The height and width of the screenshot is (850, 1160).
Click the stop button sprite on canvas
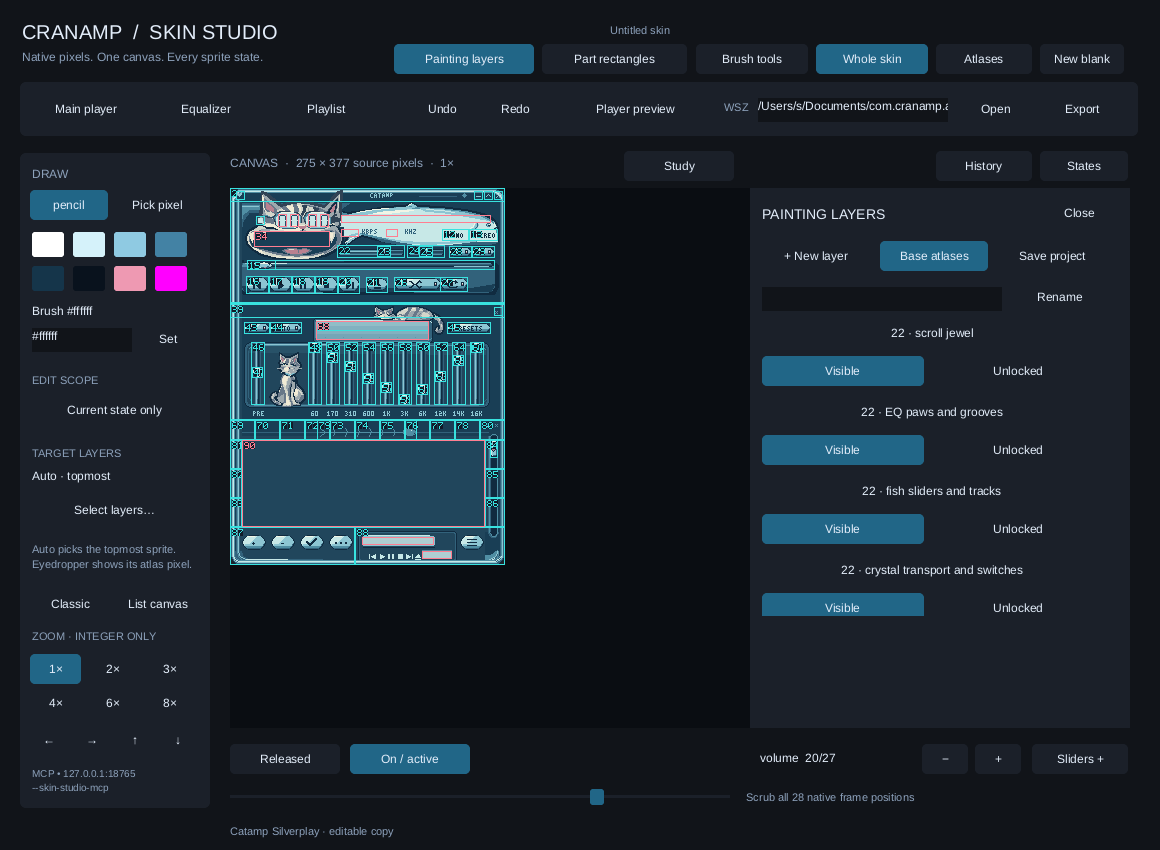point(326,285)
